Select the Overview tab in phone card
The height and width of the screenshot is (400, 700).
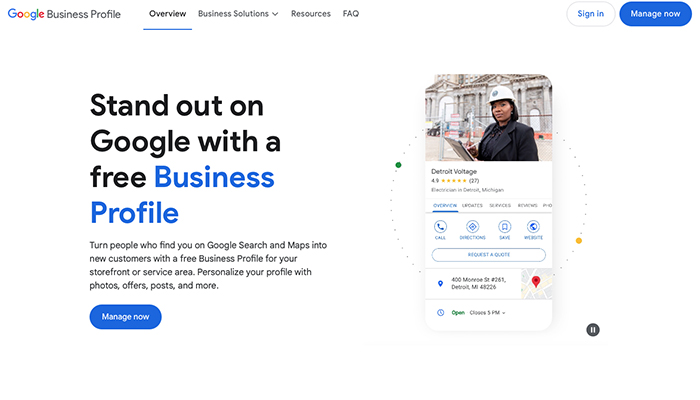[x=445, y=206]
